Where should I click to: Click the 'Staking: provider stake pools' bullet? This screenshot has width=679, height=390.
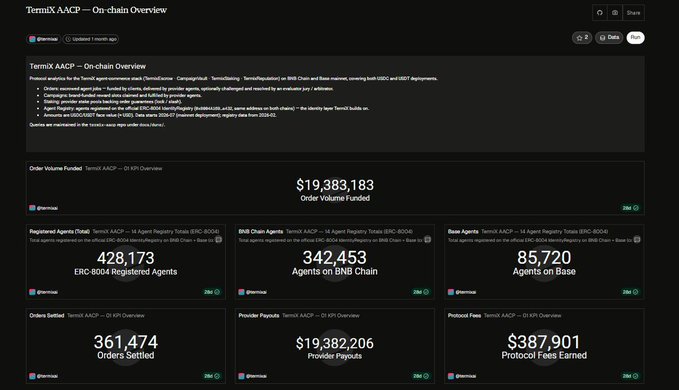(x=113, y=102)
